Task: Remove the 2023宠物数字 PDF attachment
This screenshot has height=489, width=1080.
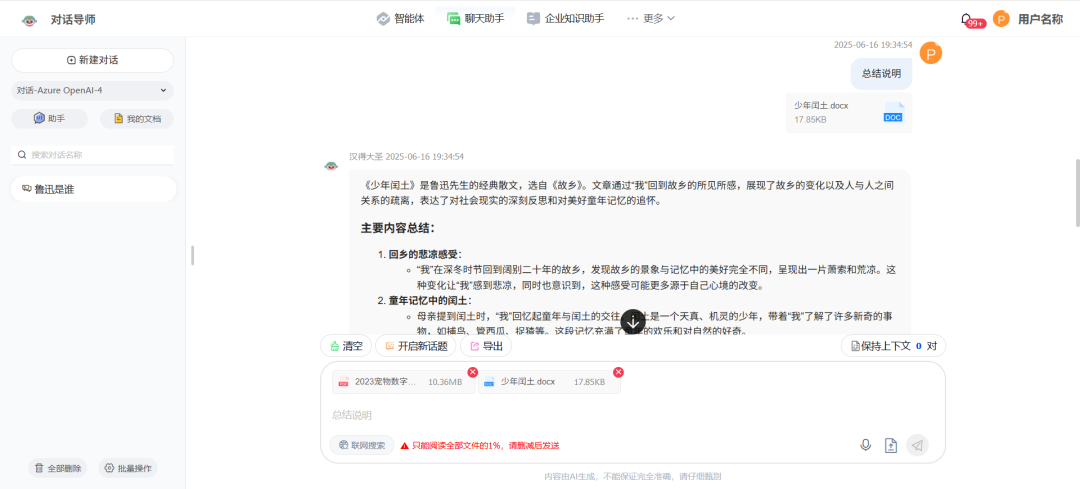Action: point(473,372)
